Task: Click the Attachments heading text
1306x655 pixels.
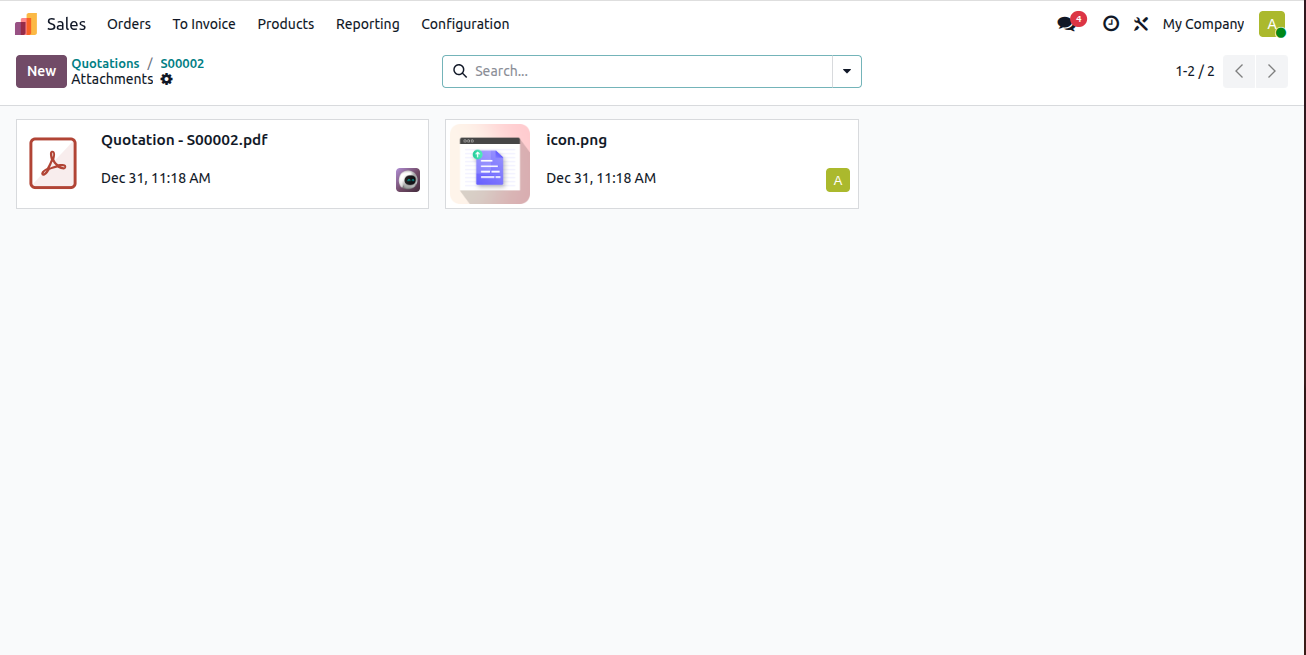Action: click(x=113, y=79)
